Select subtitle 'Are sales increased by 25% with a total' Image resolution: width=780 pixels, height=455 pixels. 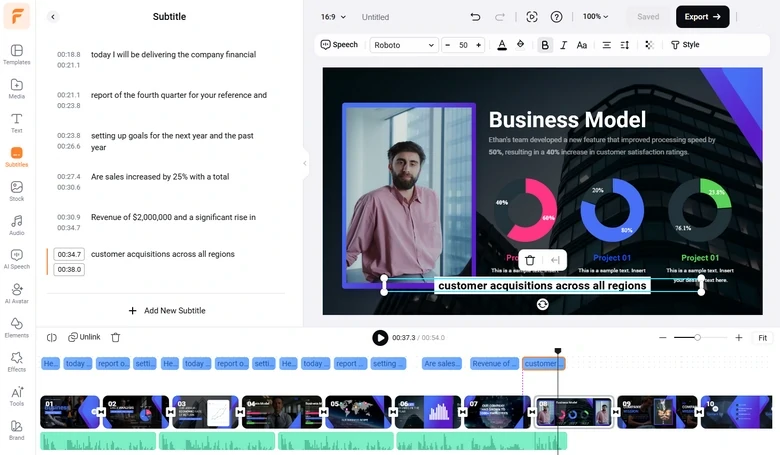point(160,177)
